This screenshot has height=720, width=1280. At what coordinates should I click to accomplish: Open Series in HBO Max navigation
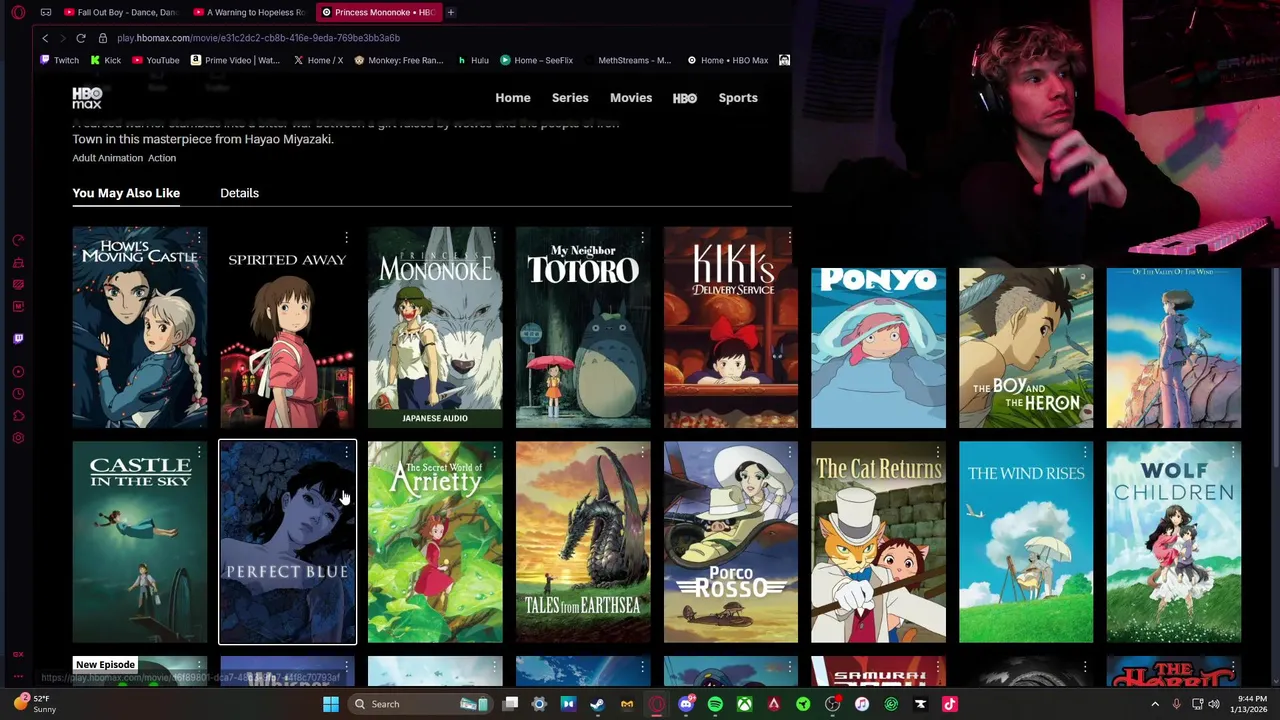click(x=570, y=98)
